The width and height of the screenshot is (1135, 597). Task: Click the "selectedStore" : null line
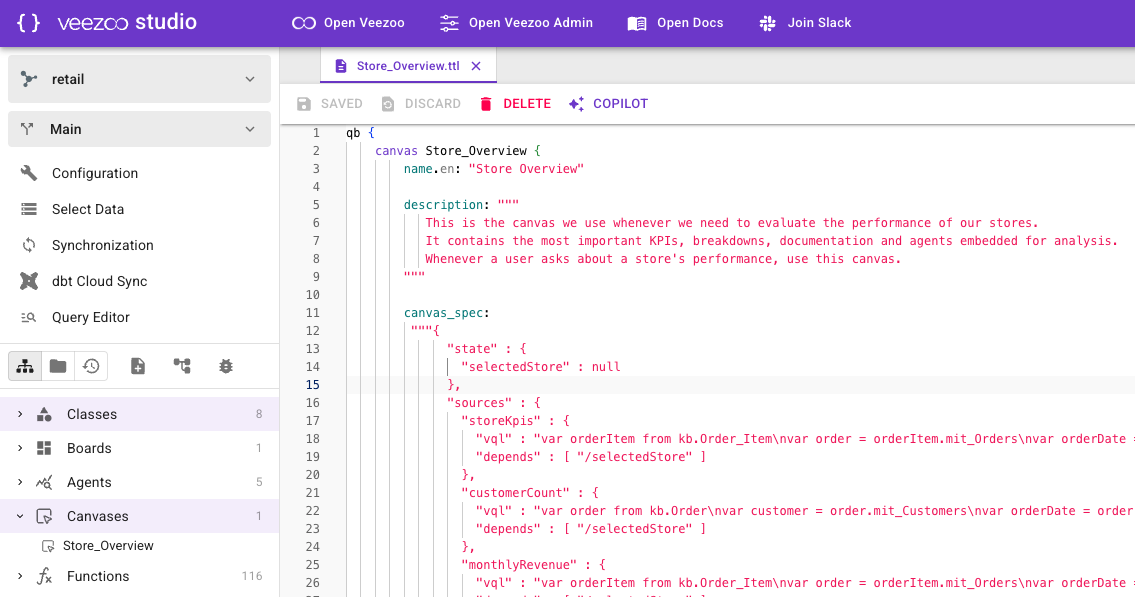(x=541, y=367)
